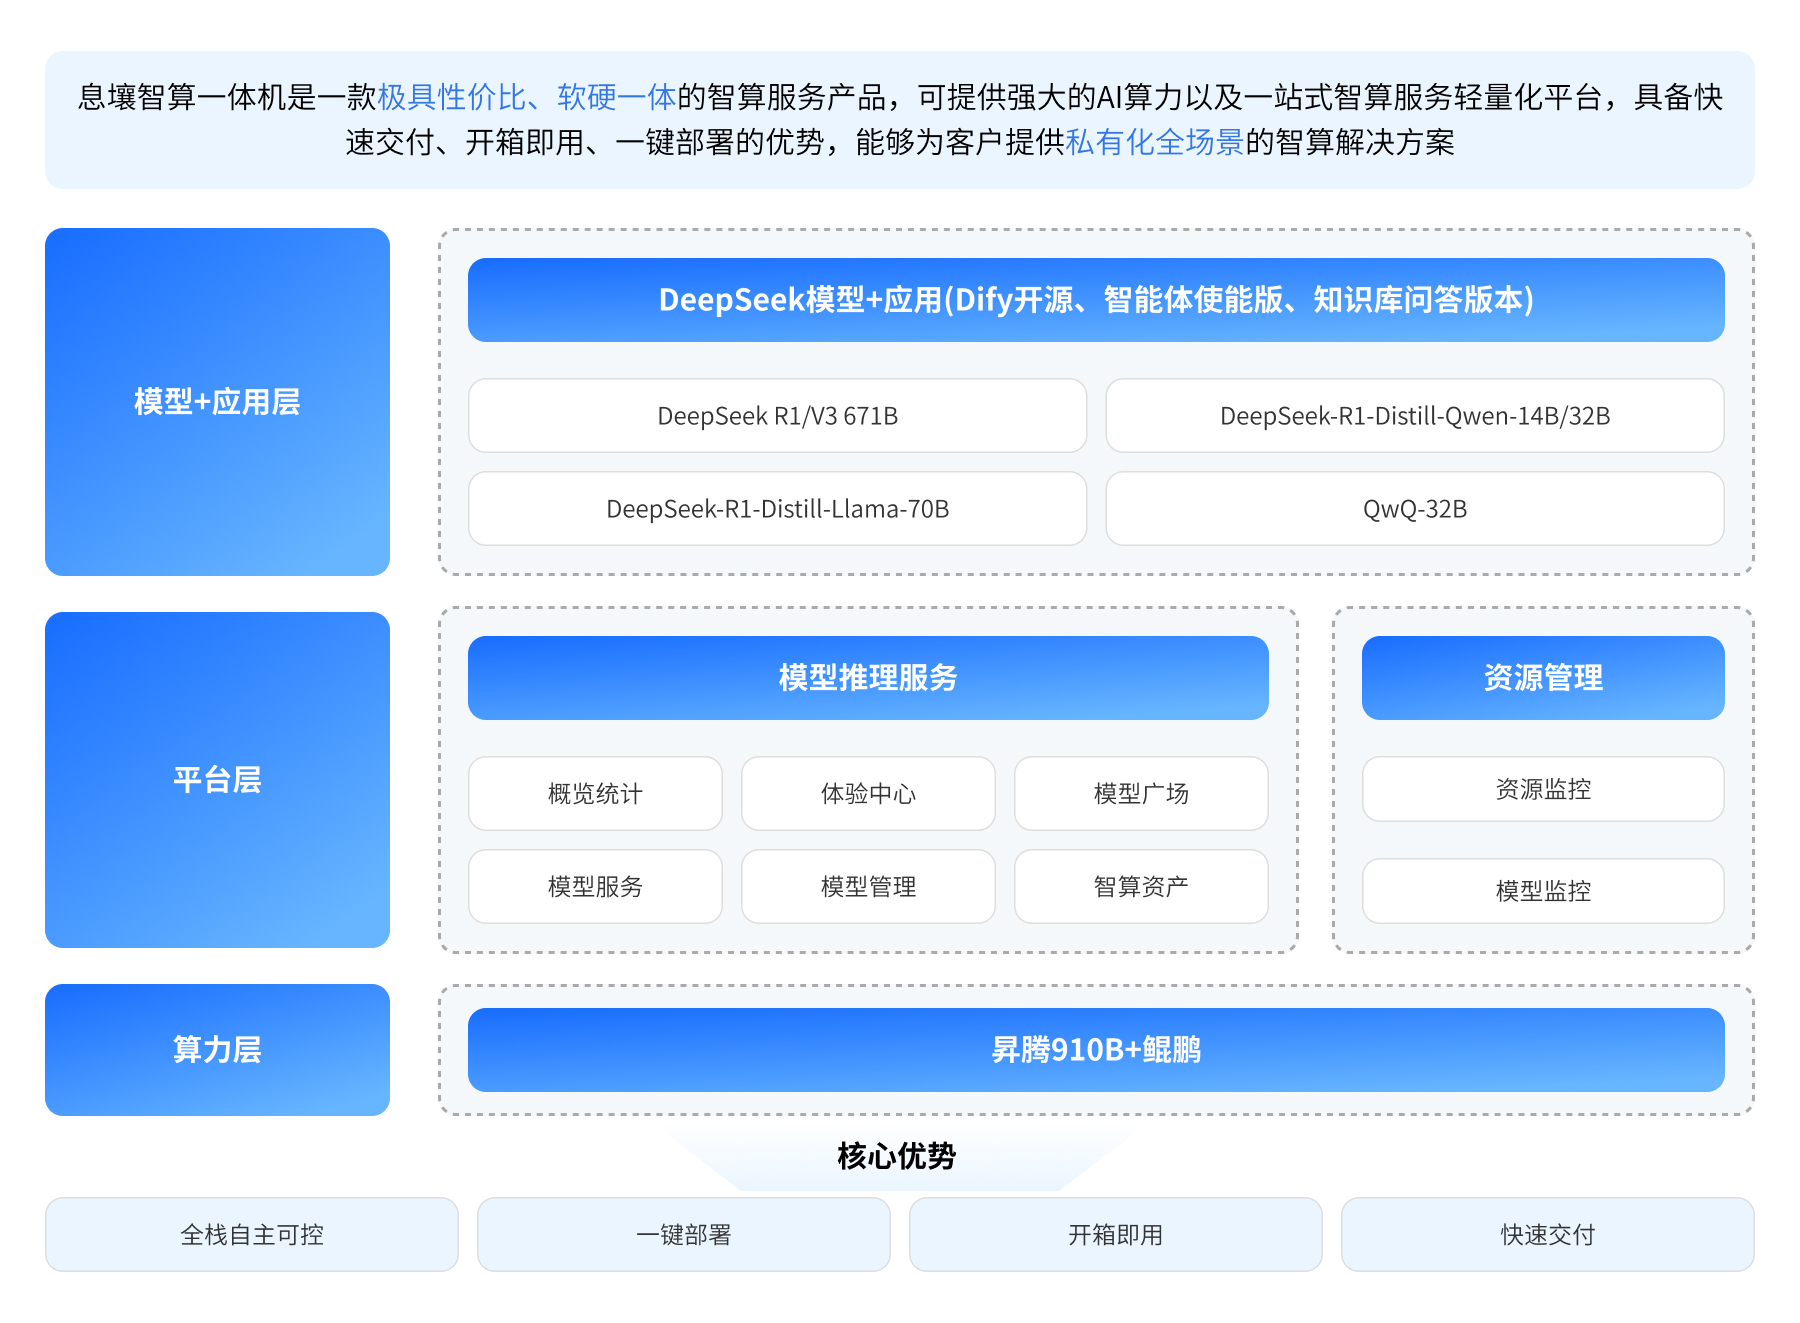Select the 模型管理 box

pos(868,887)
